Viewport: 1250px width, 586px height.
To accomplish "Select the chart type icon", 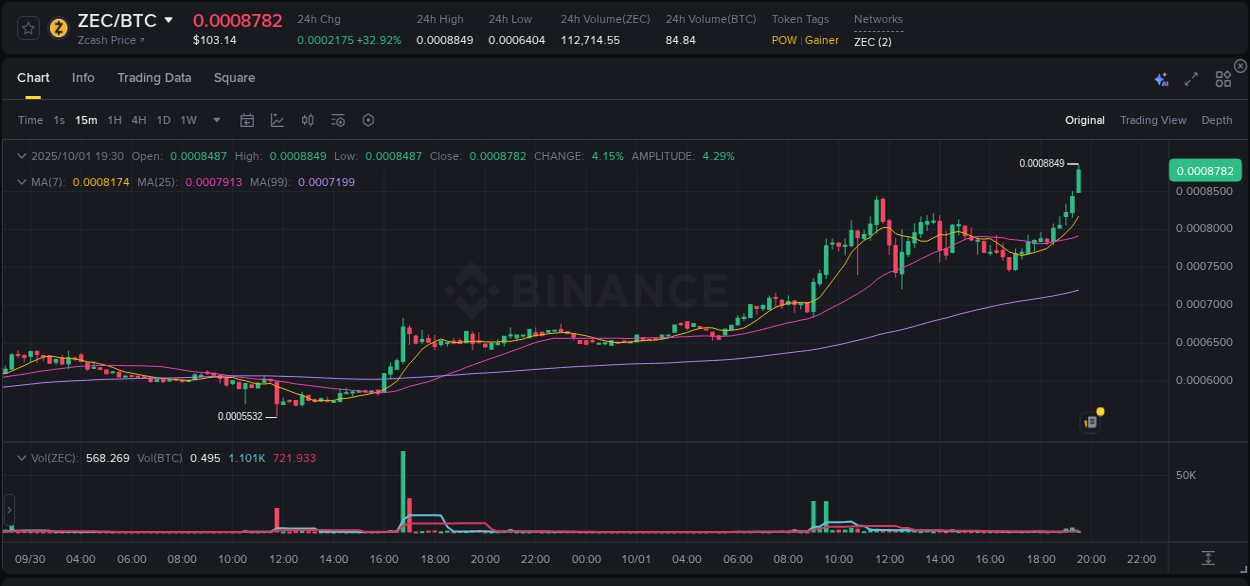I will click(277, 120).
